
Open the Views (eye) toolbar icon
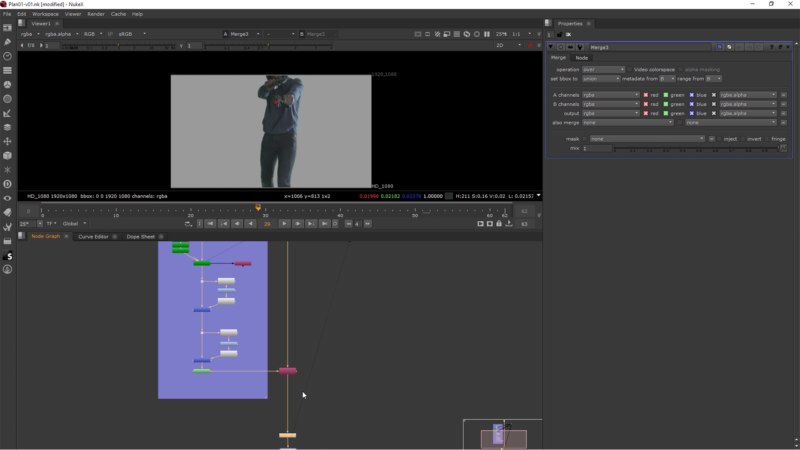(7, 198)
